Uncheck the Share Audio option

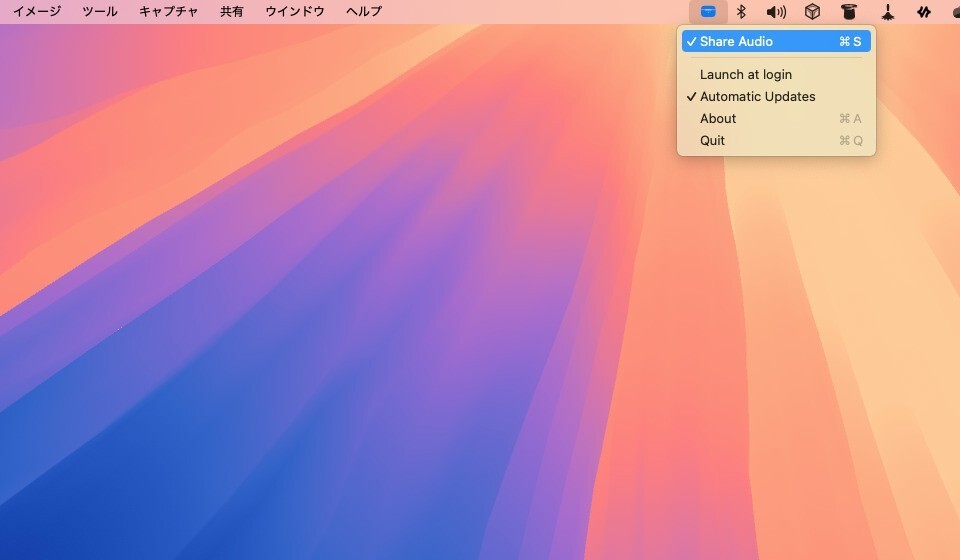point(776,42)
